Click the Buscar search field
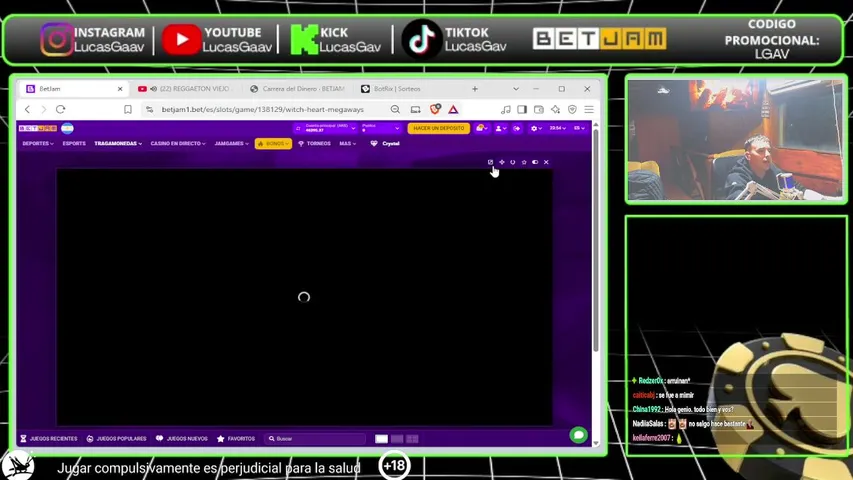The height and width of the screenshot is (480, 853). click(316, 439)
